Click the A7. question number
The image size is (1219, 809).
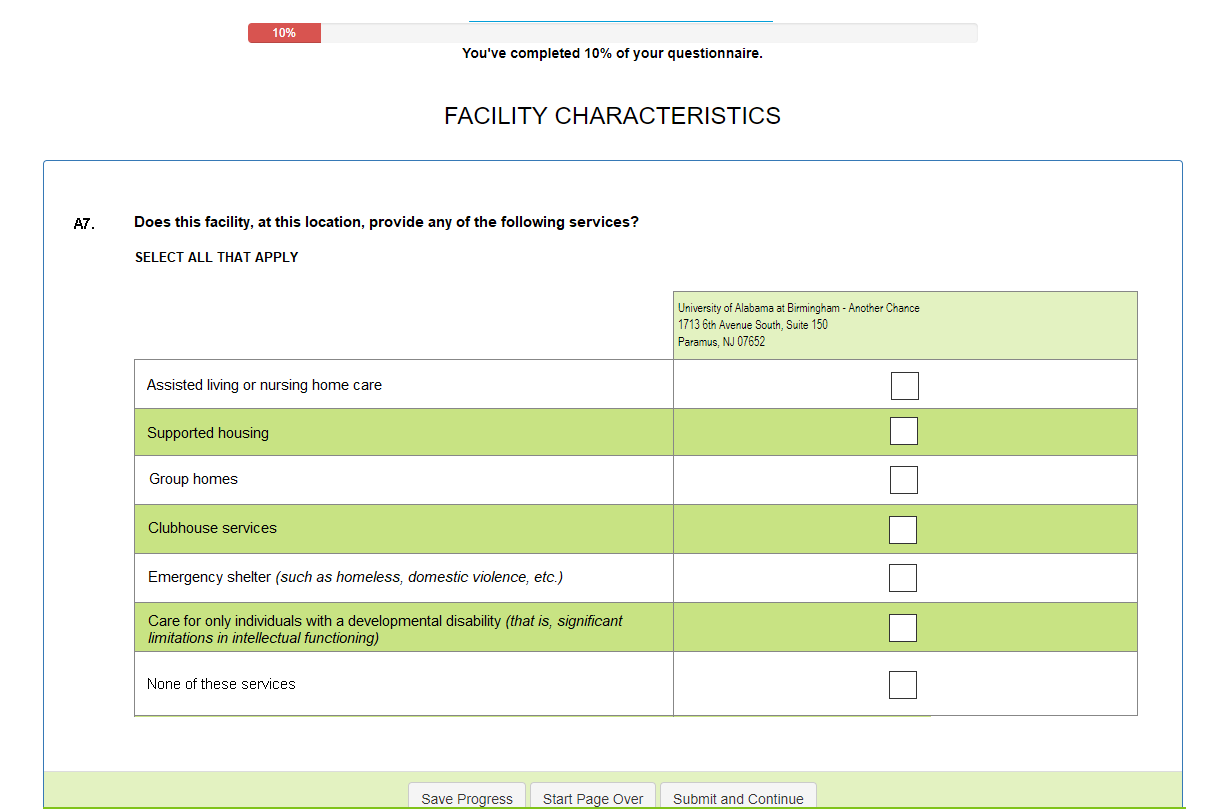(x=84, y=224)
